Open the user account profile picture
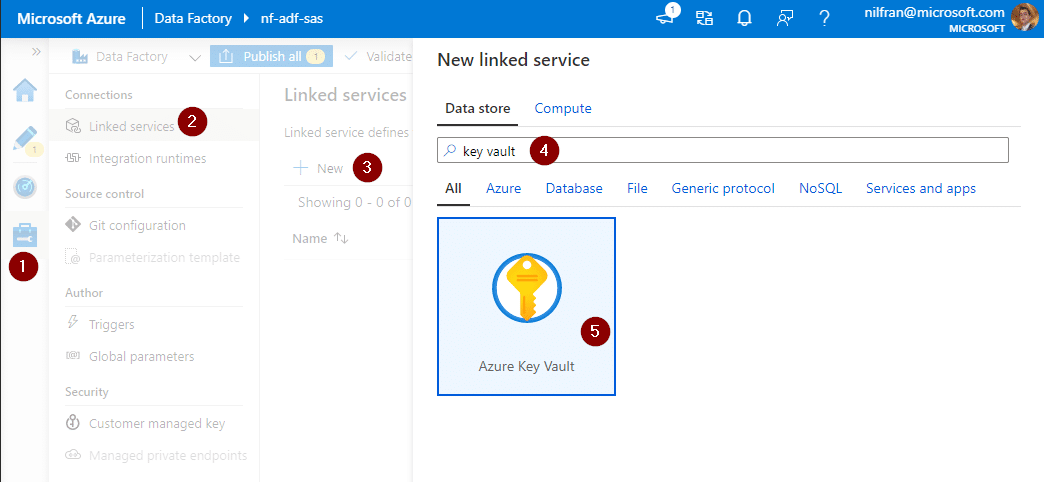The height and width of the screenshot is (482, 1044). click(x=1025, y=18)
